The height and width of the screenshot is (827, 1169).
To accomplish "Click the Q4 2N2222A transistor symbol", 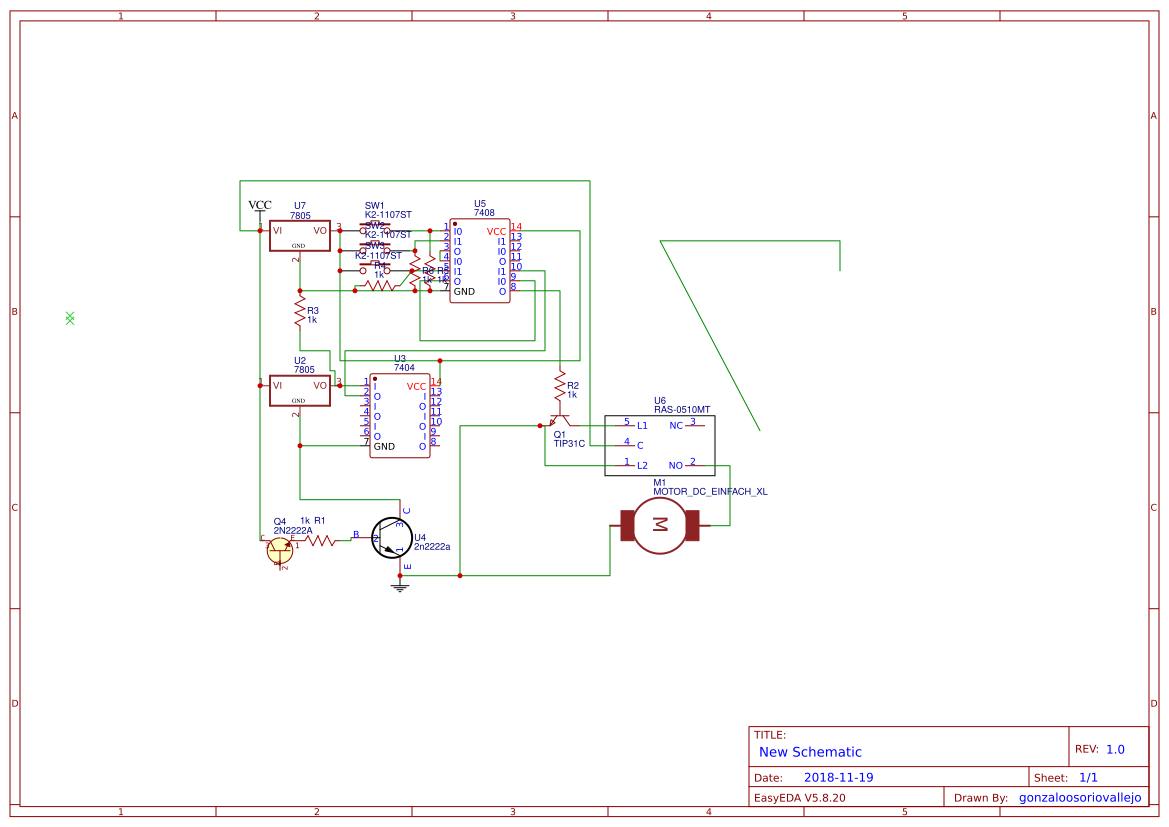I will click(x=280, y=550).
